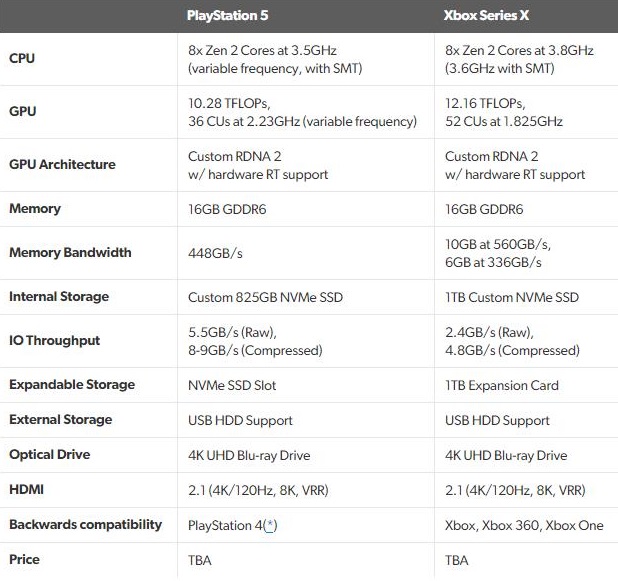The height and width of the screenshot is (581, 618).
Task: Click 'Xbox, Xbox 360, Xbox One' cell
Action: [x=524, y=525]
